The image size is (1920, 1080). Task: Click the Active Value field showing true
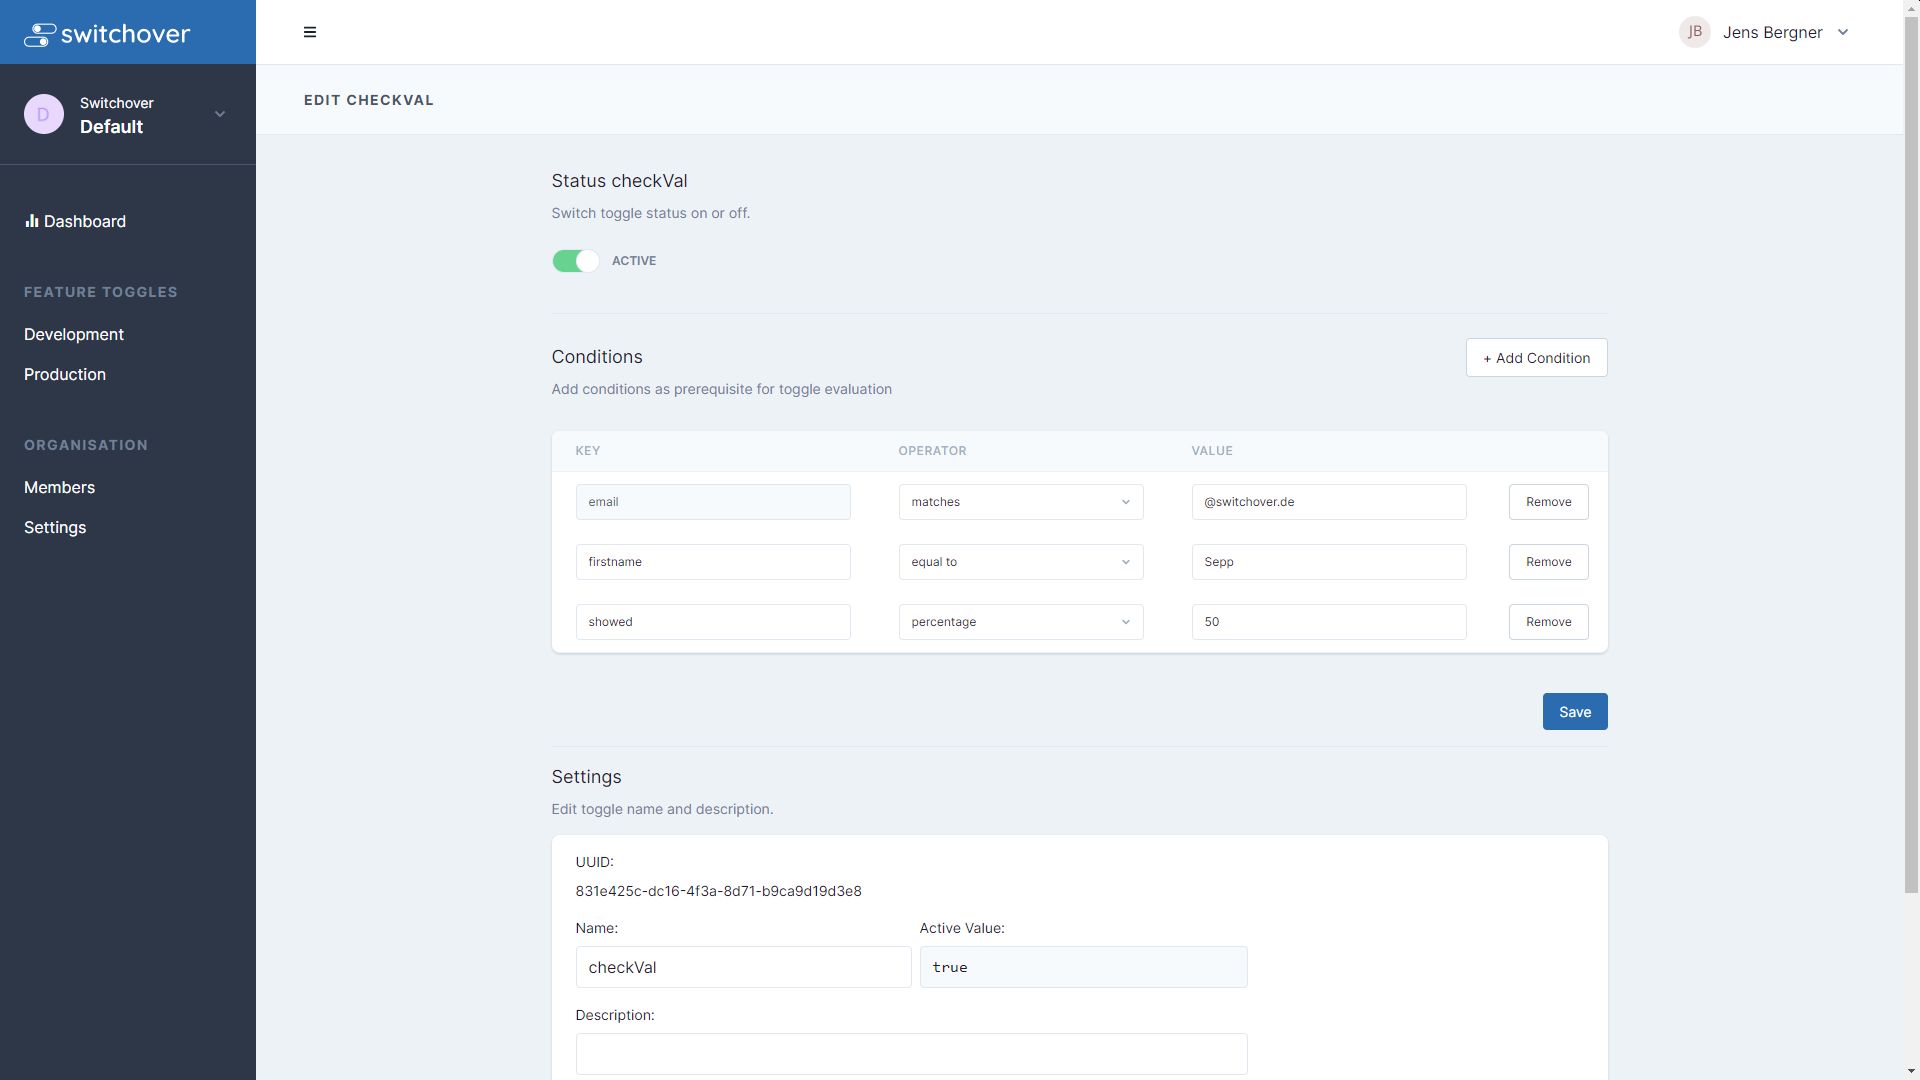(1083, 967)
